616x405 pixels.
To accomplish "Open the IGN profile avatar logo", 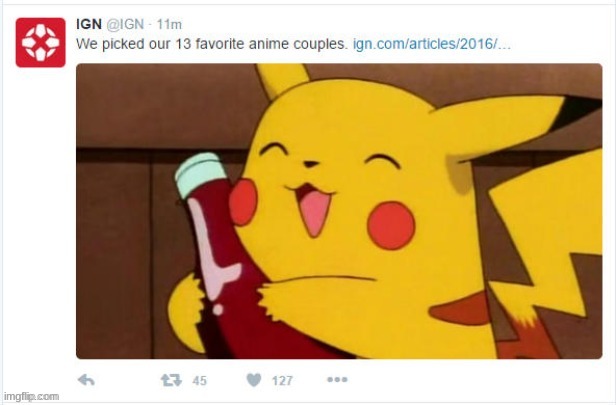I will [x=40, y=42].
